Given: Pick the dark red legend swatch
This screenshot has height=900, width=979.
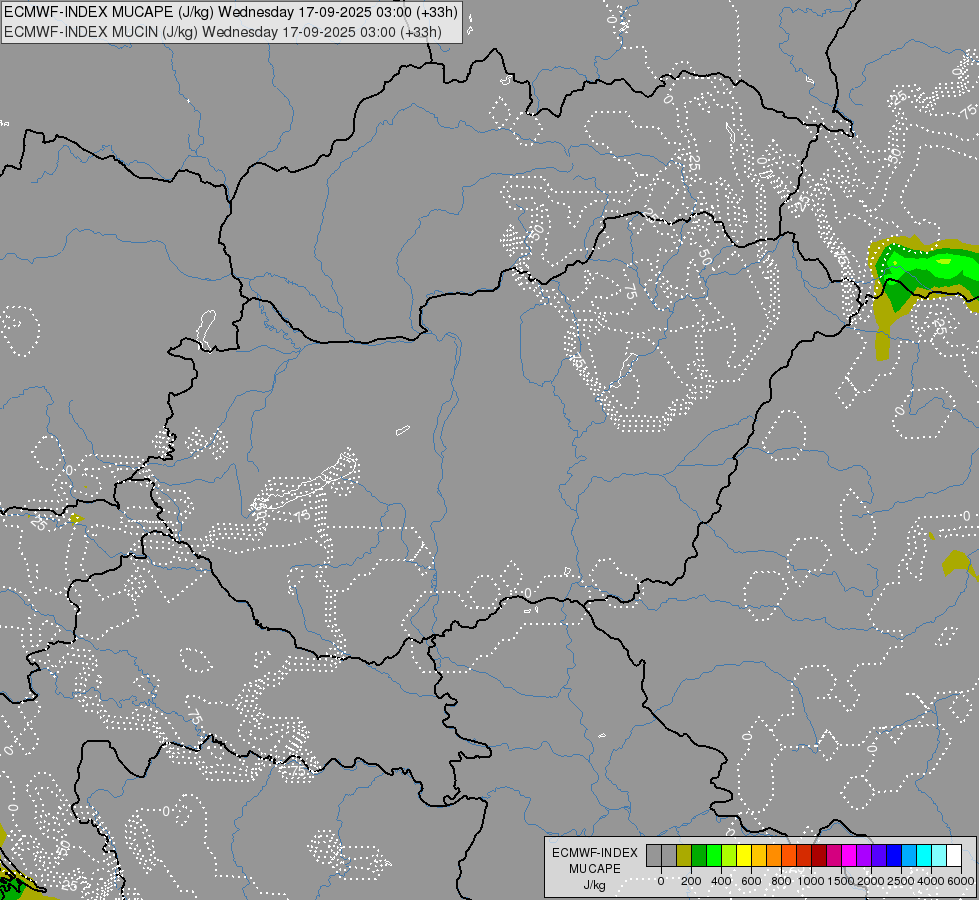Looking at the screenshot, I should coord(819,855).
